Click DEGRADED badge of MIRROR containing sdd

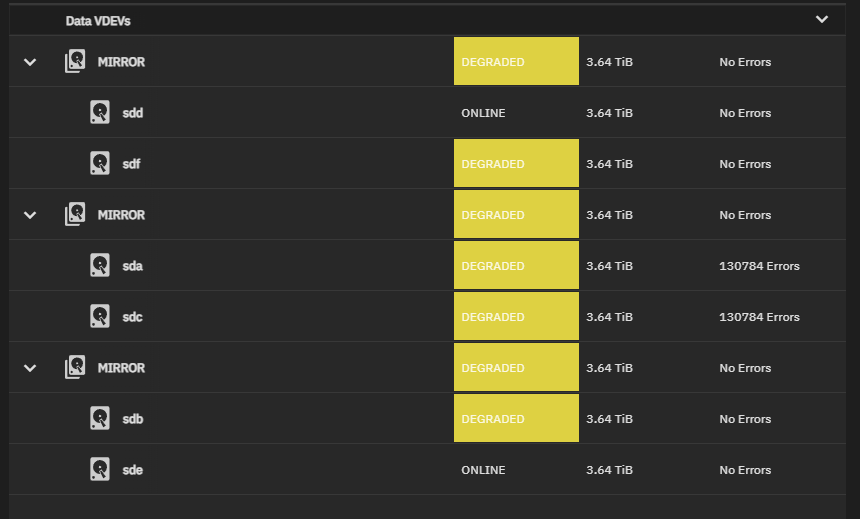pyautogui.click(x=516, y=61)
